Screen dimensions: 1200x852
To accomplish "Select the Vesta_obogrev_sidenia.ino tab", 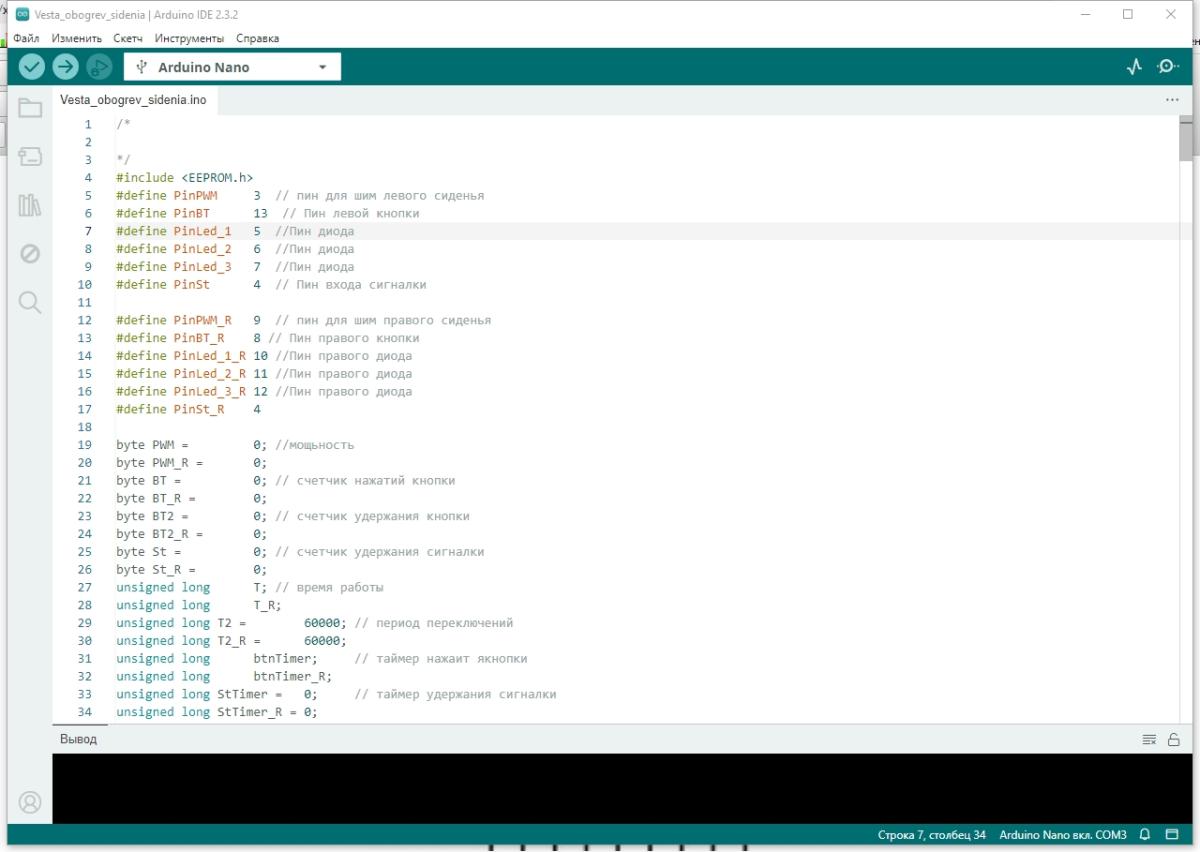I will click(133, 100).
